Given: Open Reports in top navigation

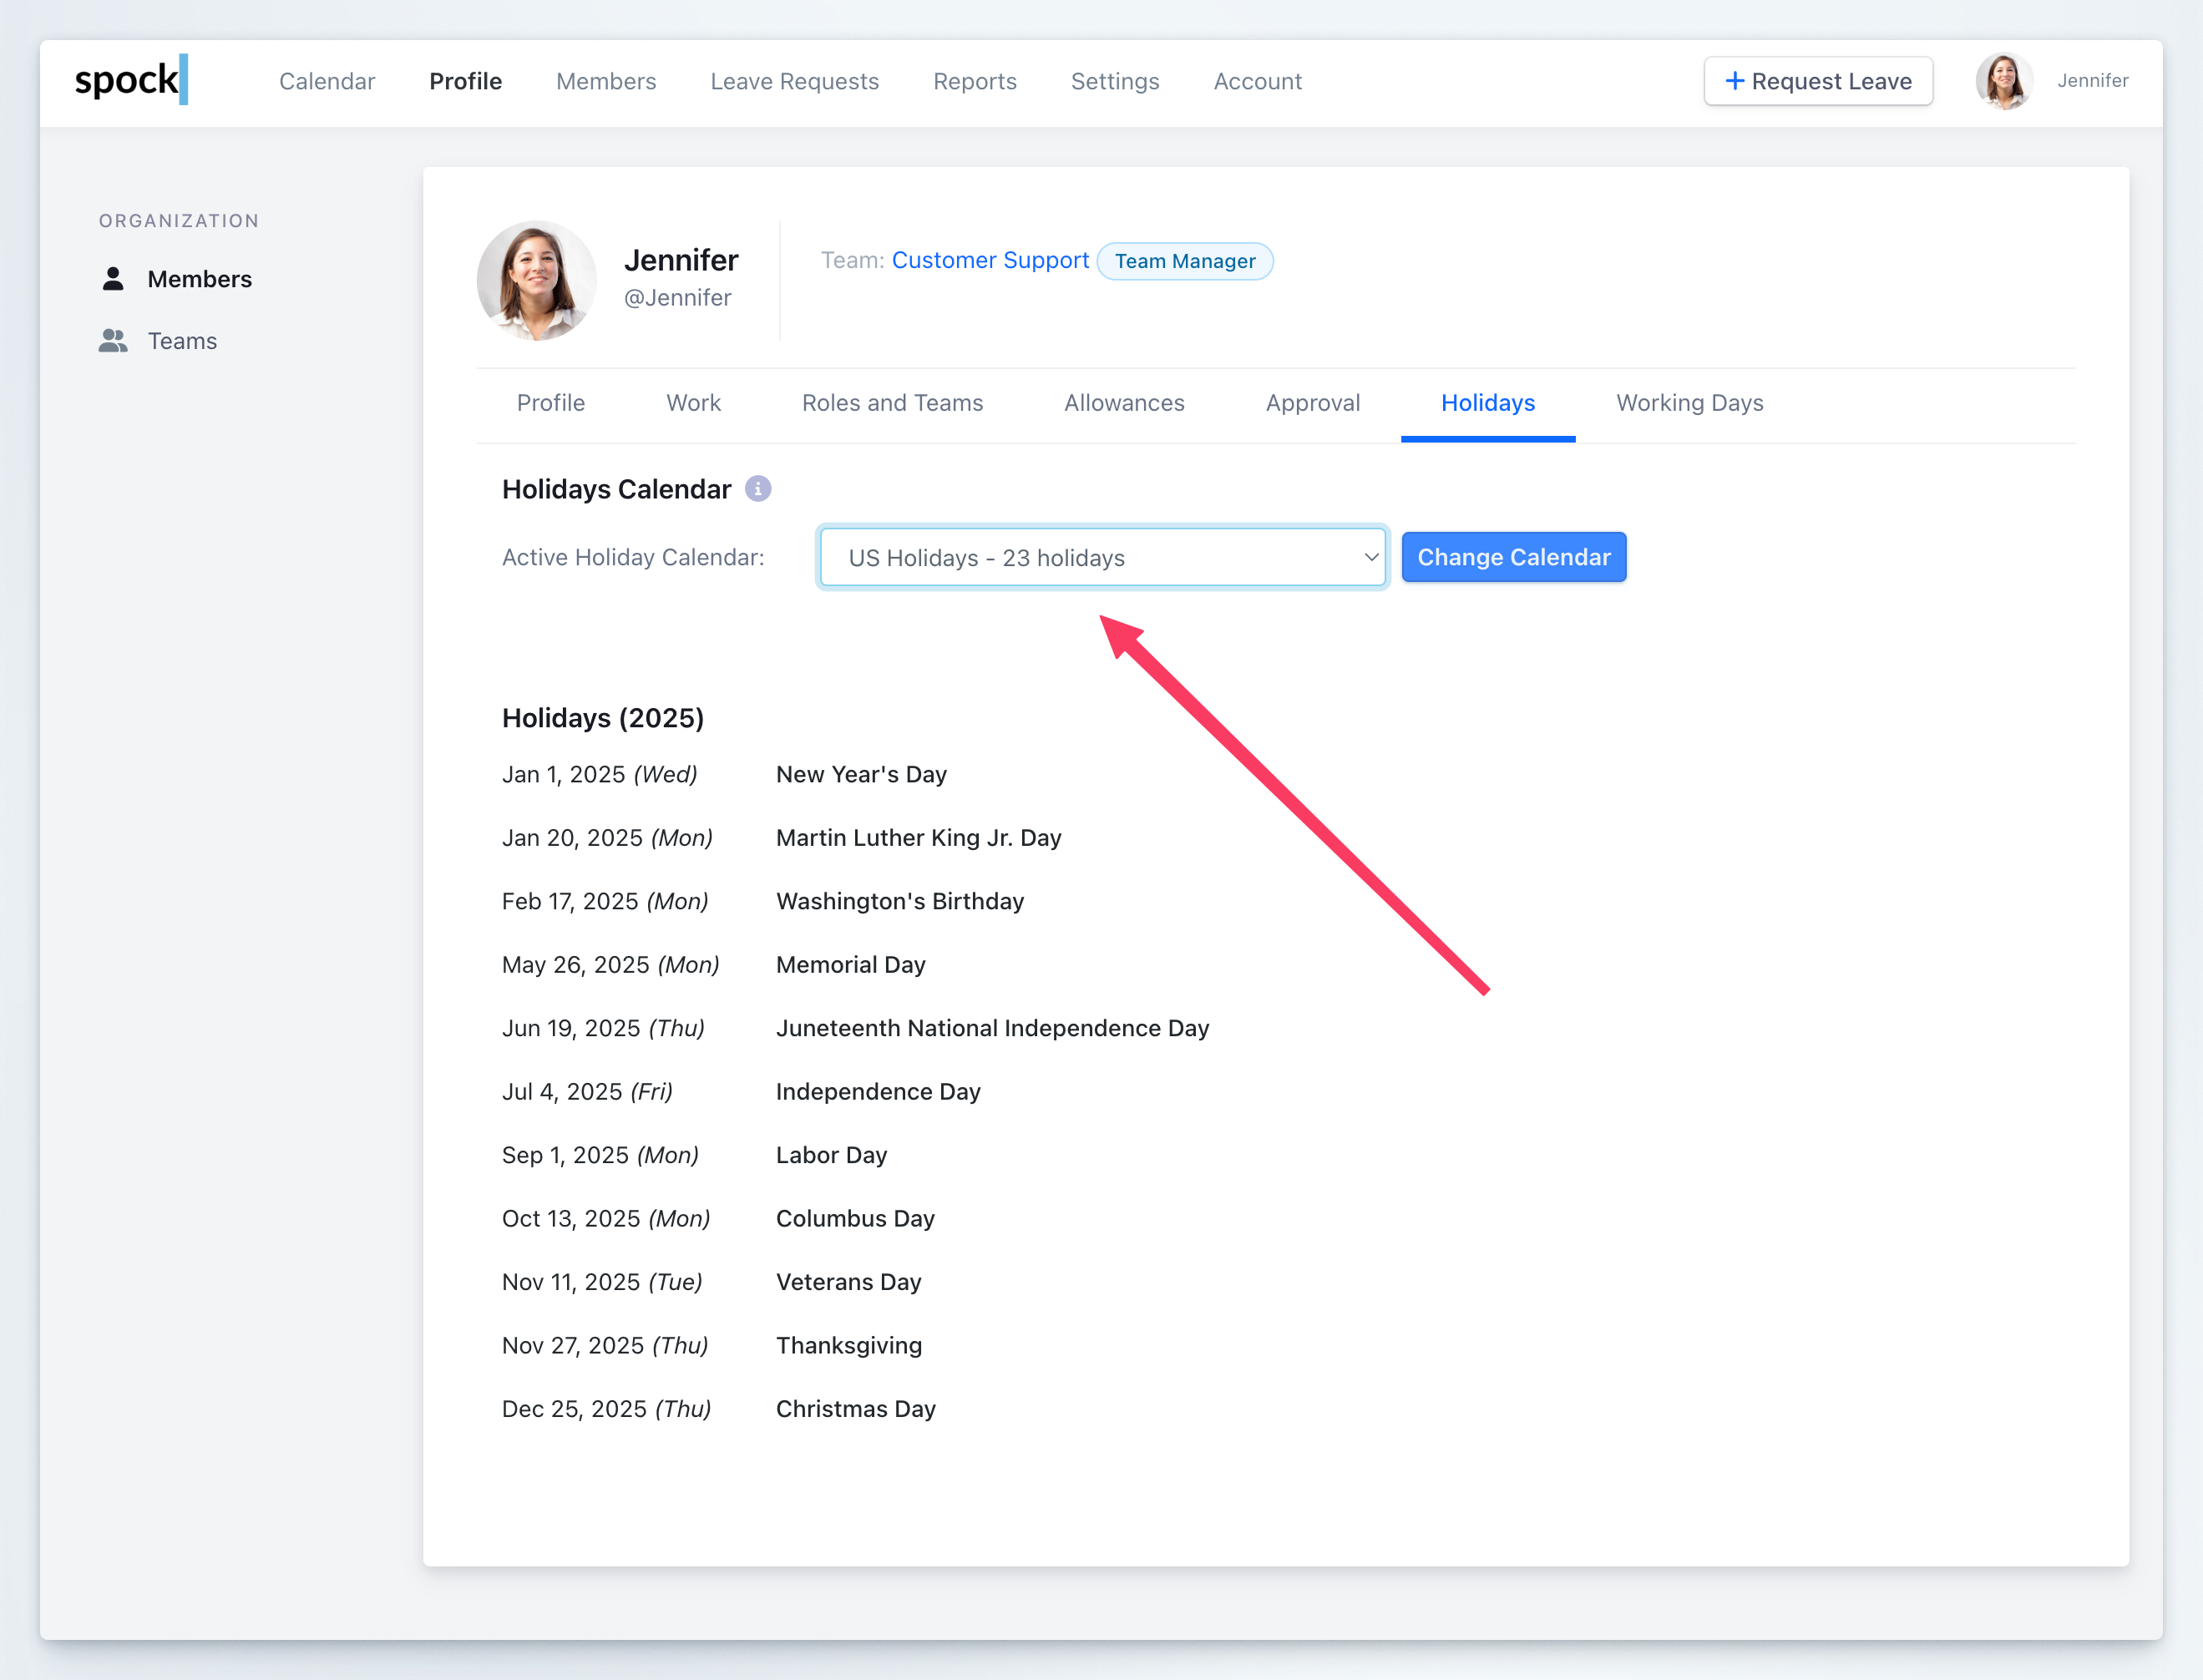Looking at the screenshot, I should [x=974, y=81].
